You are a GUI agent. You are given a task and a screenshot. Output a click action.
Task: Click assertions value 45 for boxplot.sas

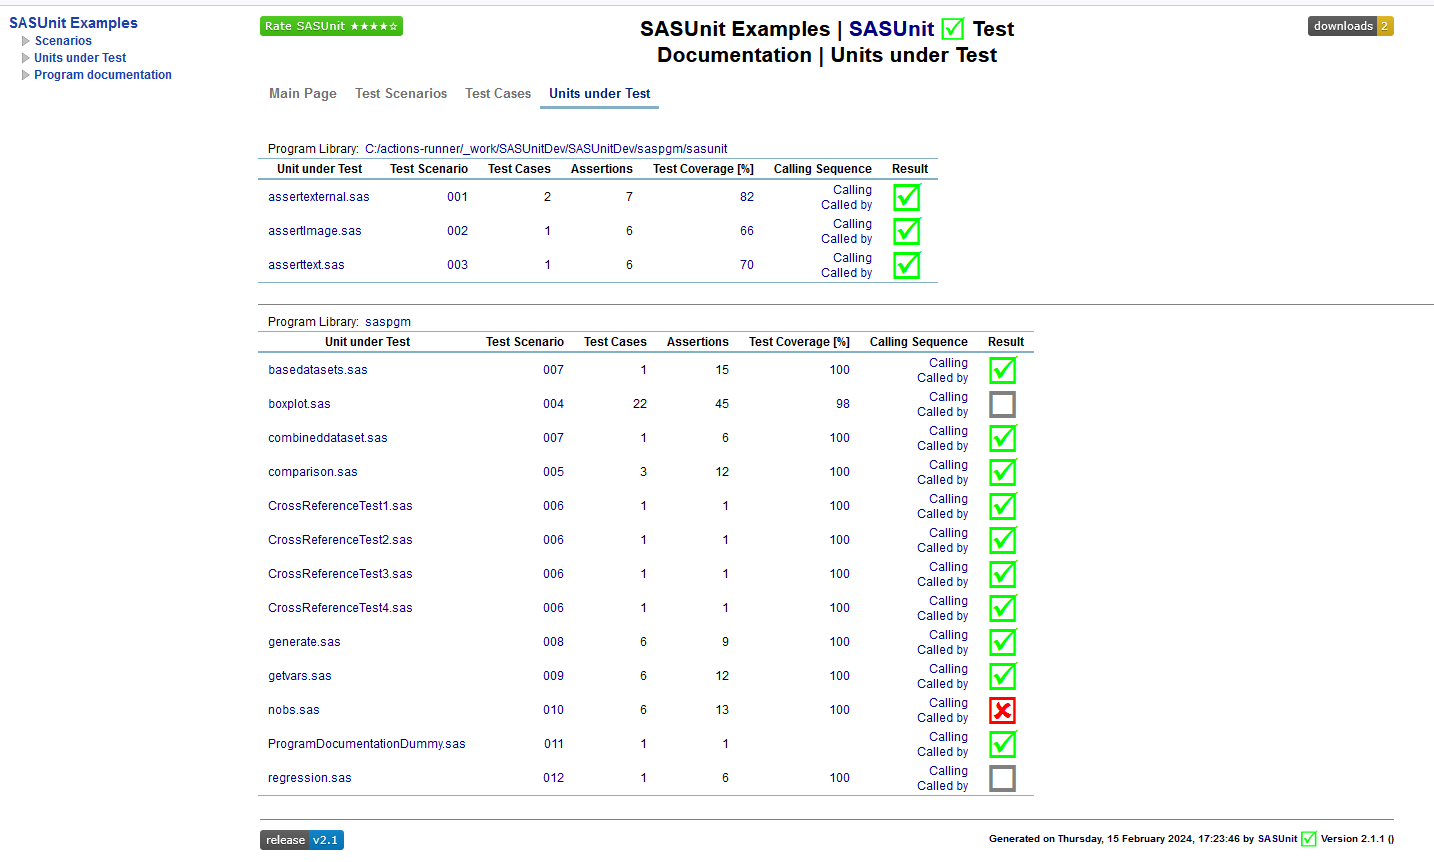pos(722,404)
